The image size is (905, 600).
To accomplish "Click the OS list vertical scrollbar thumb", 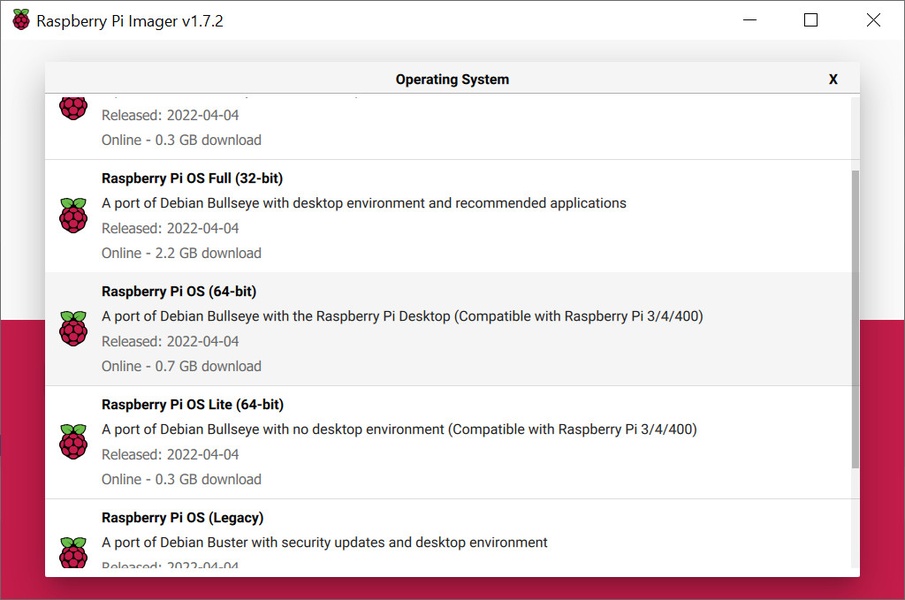I will [x=854, y=318].
